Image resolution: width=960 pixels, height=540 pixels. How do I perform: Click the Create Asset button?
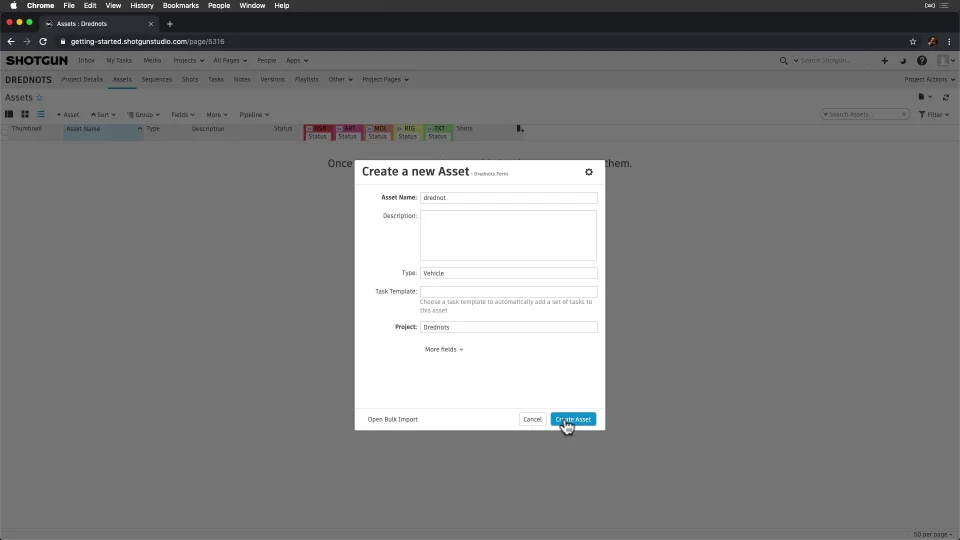click(573, 419)
